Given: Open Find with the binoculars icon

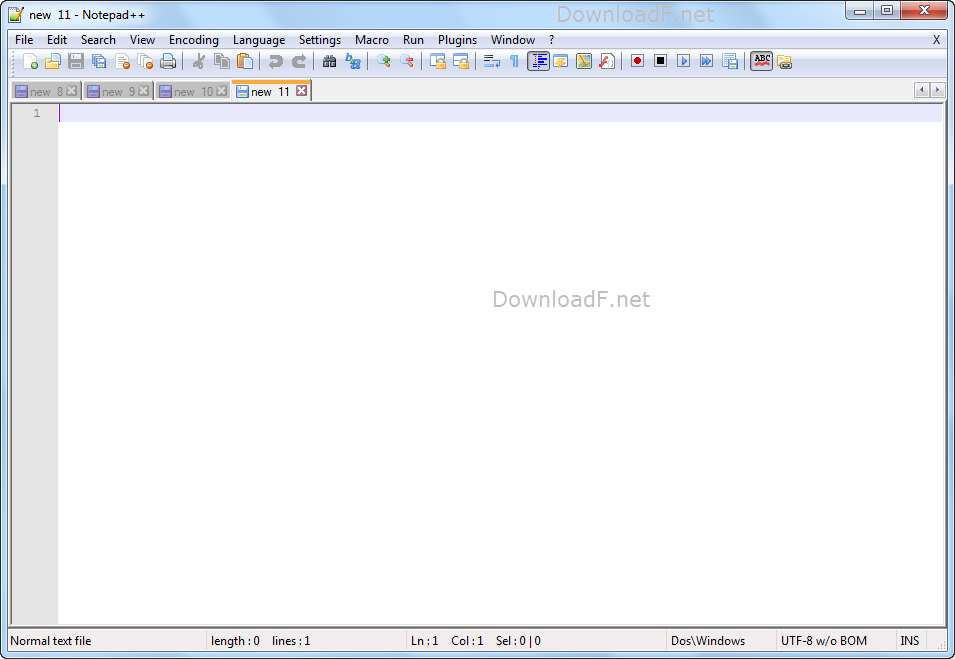Looking at the screenshot, I should (x=329, y=61).
